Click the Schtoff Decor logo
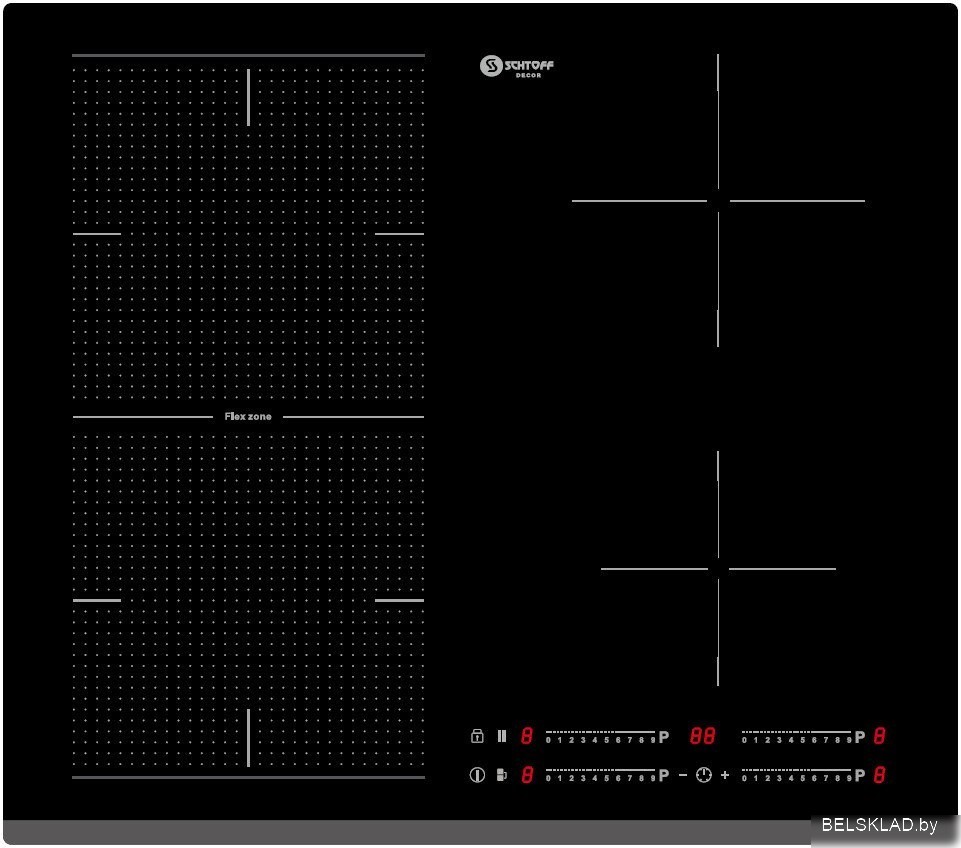This screenshot has height=848, width=961. coord(516,67)
